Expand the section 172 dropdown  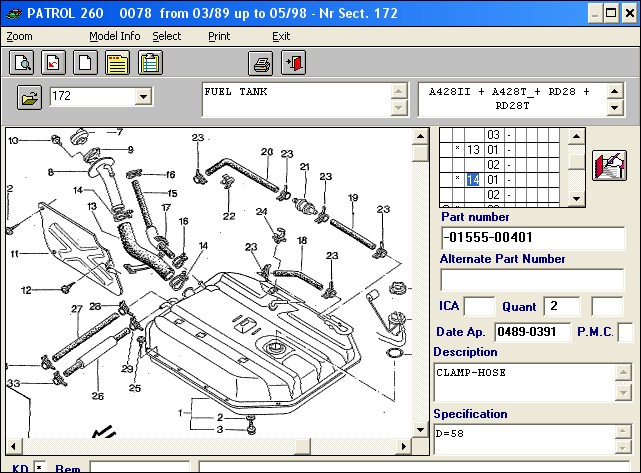143,97
